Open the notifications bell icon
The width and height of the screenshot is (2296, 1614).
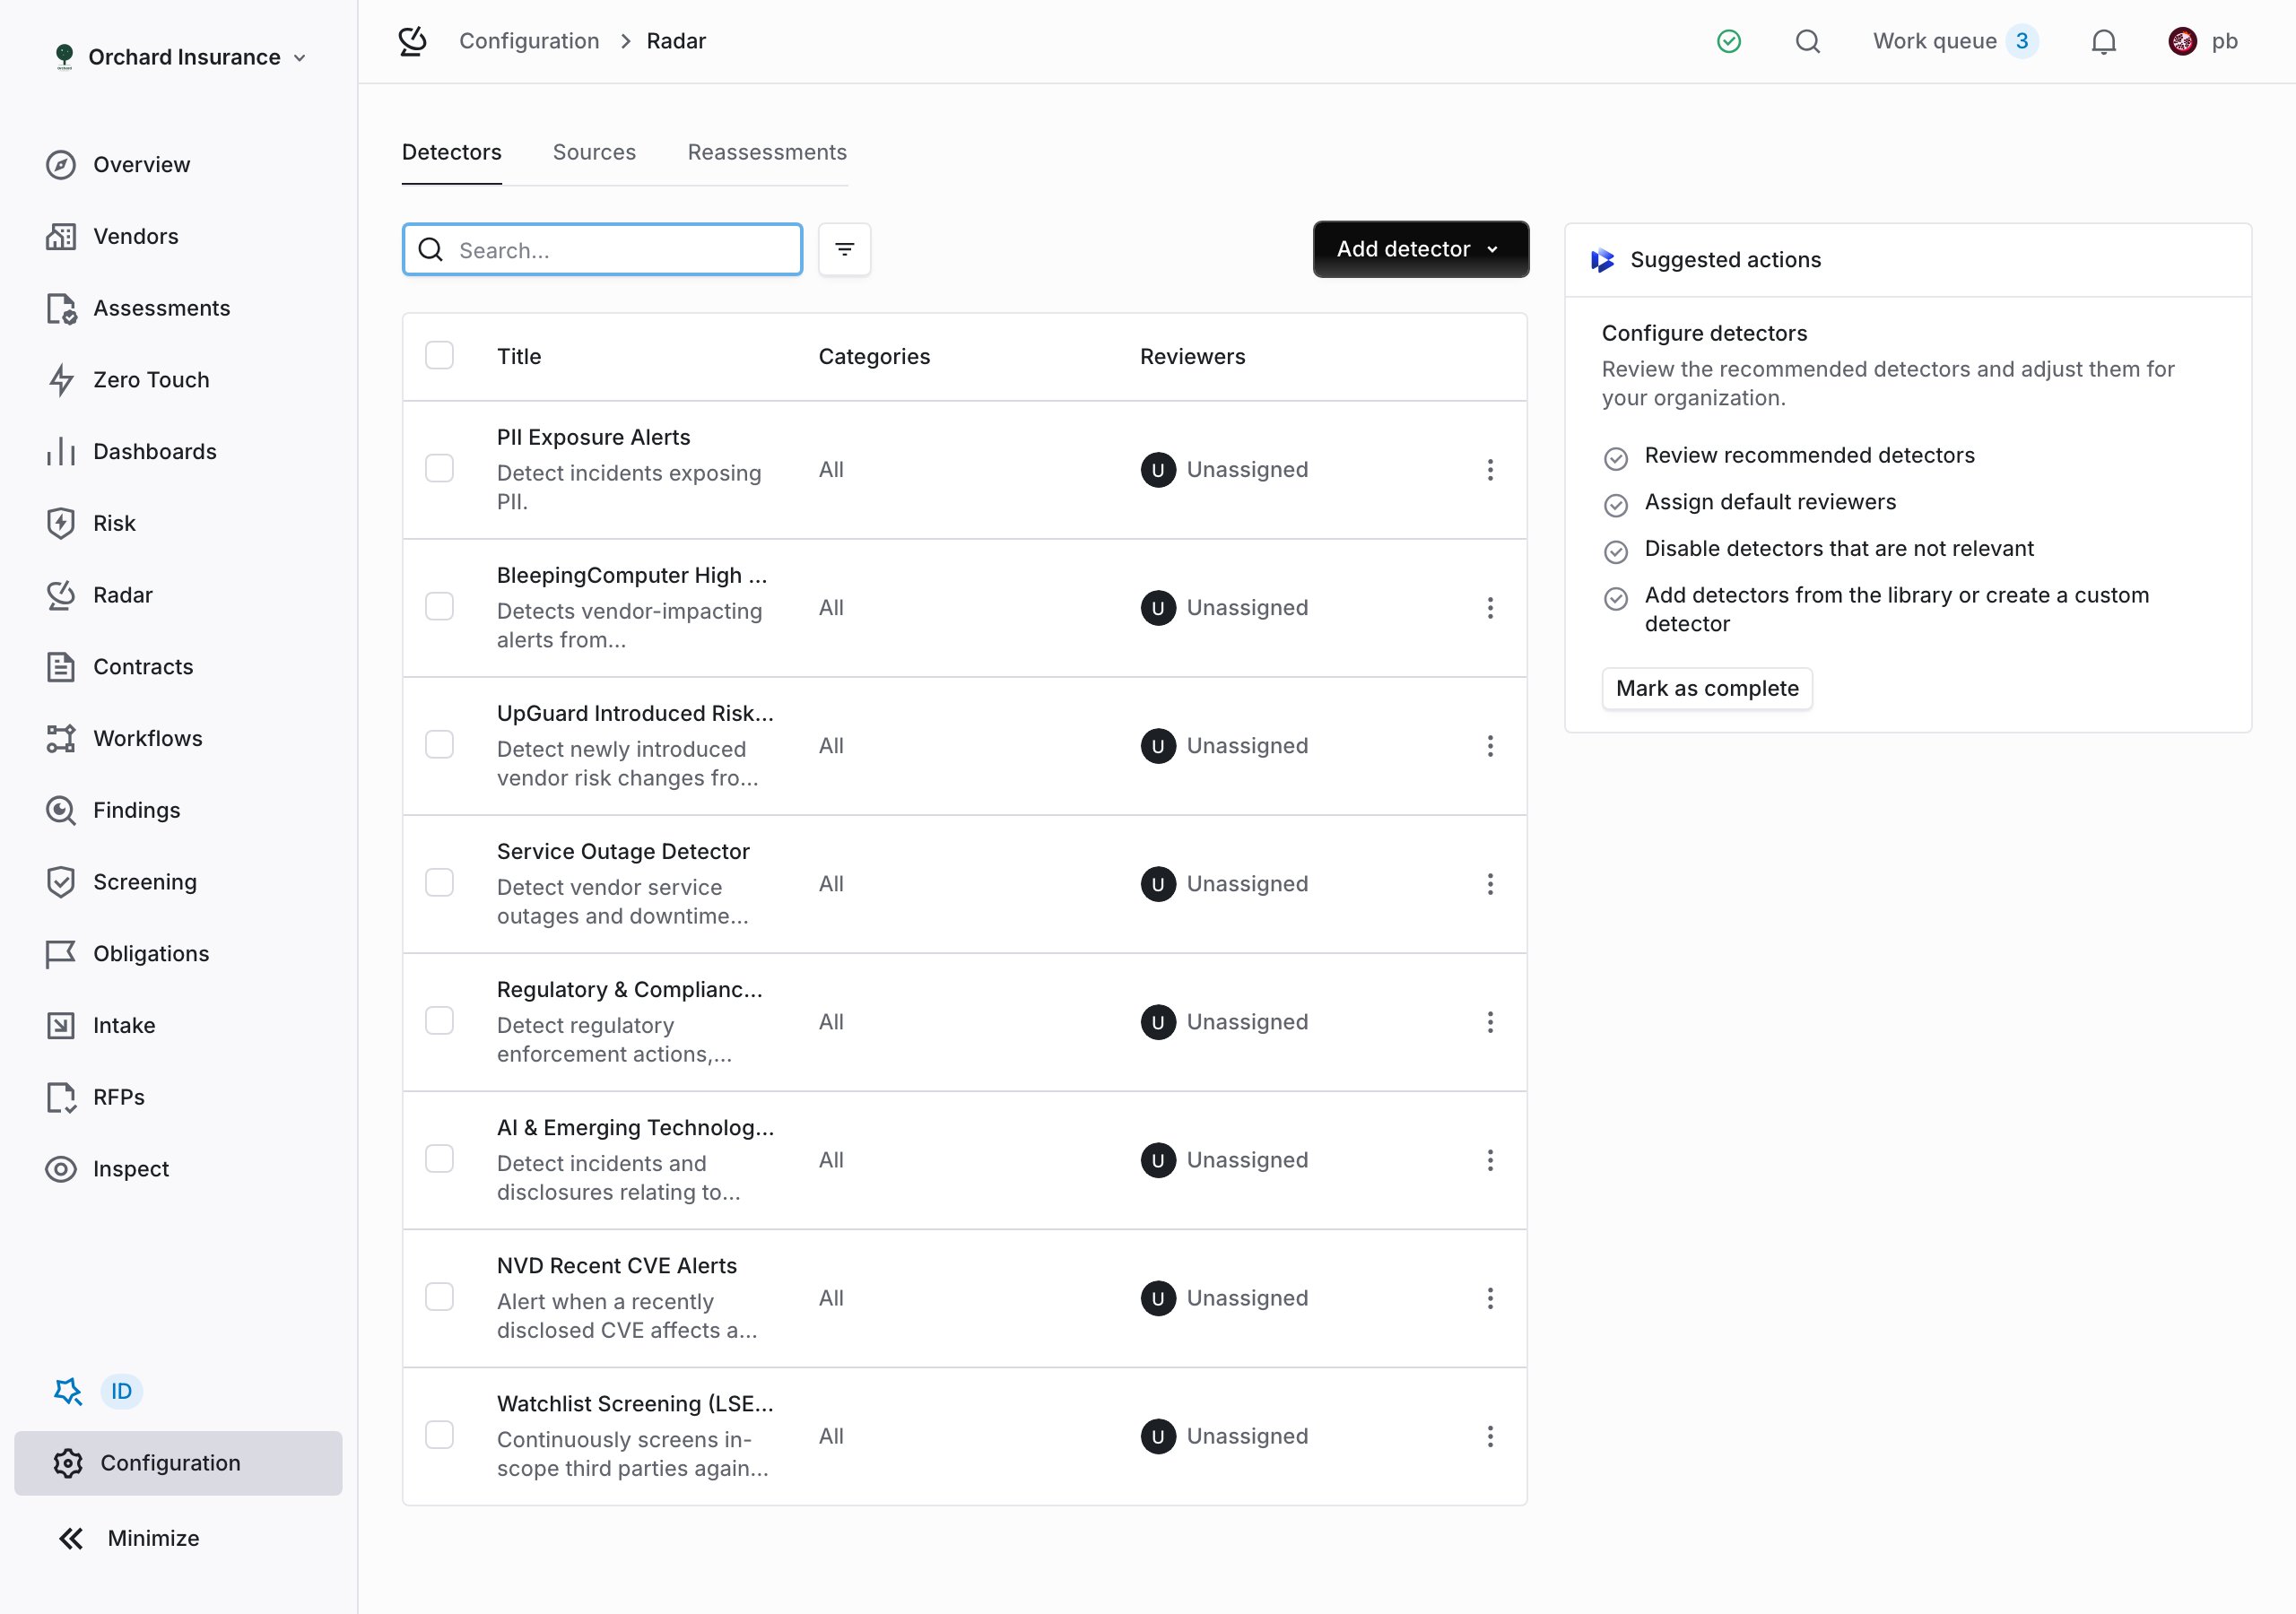[2103, 41]
